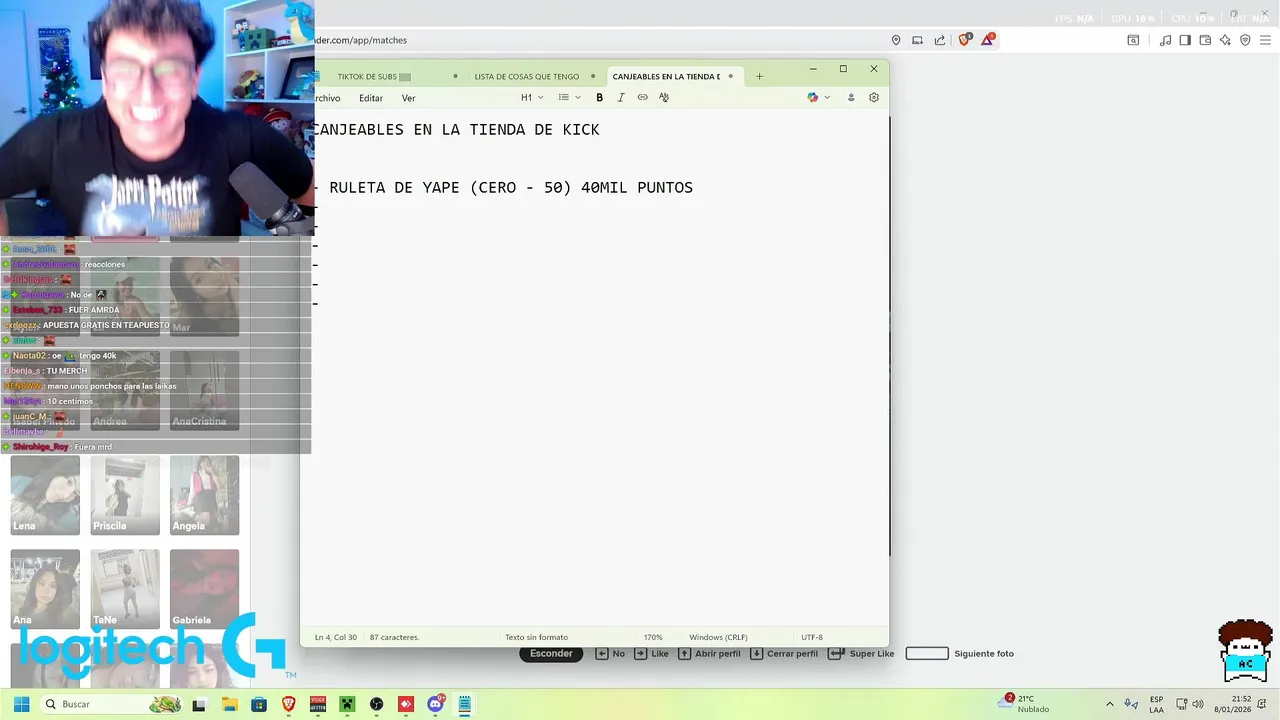
Task: Click the Ln 4, Col 30 status entry
Action: pyautogui.click(x=336, y=637)
